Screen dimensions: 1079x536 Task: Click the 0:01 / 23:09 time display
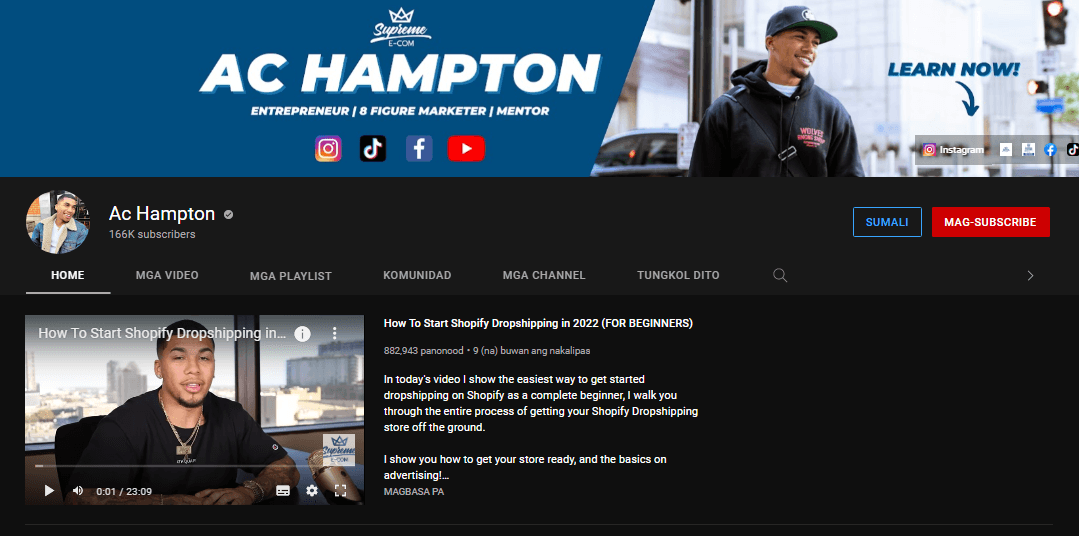coord(124,491)
